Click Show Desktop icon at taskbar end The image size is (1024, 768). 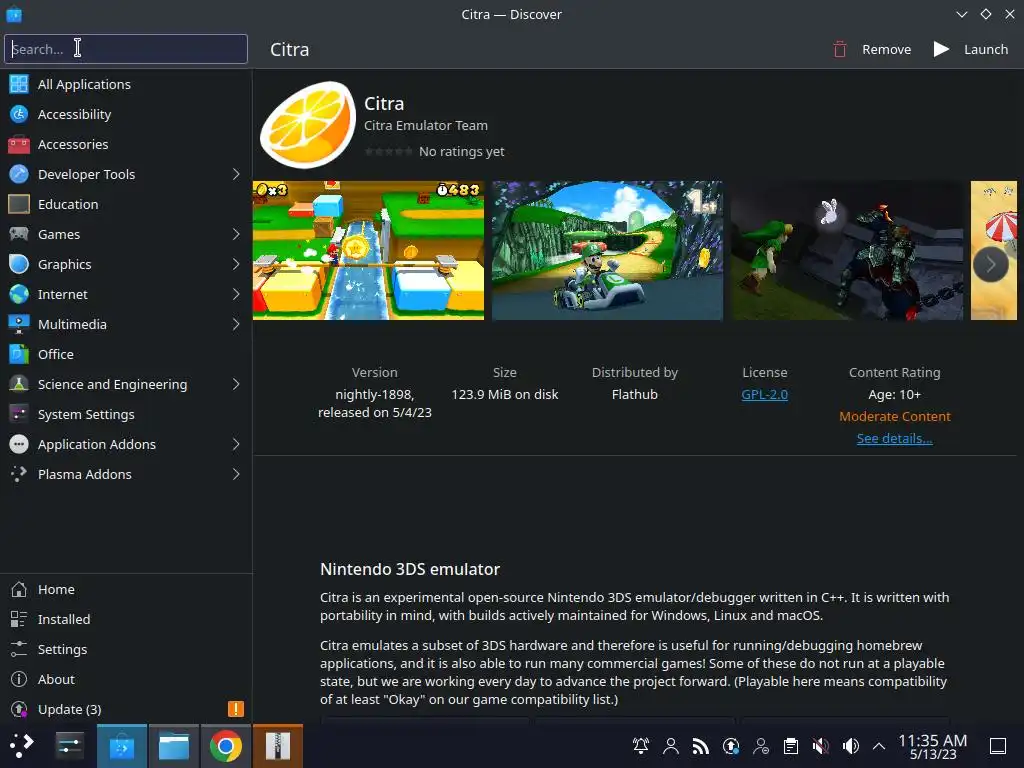[998, 746]
